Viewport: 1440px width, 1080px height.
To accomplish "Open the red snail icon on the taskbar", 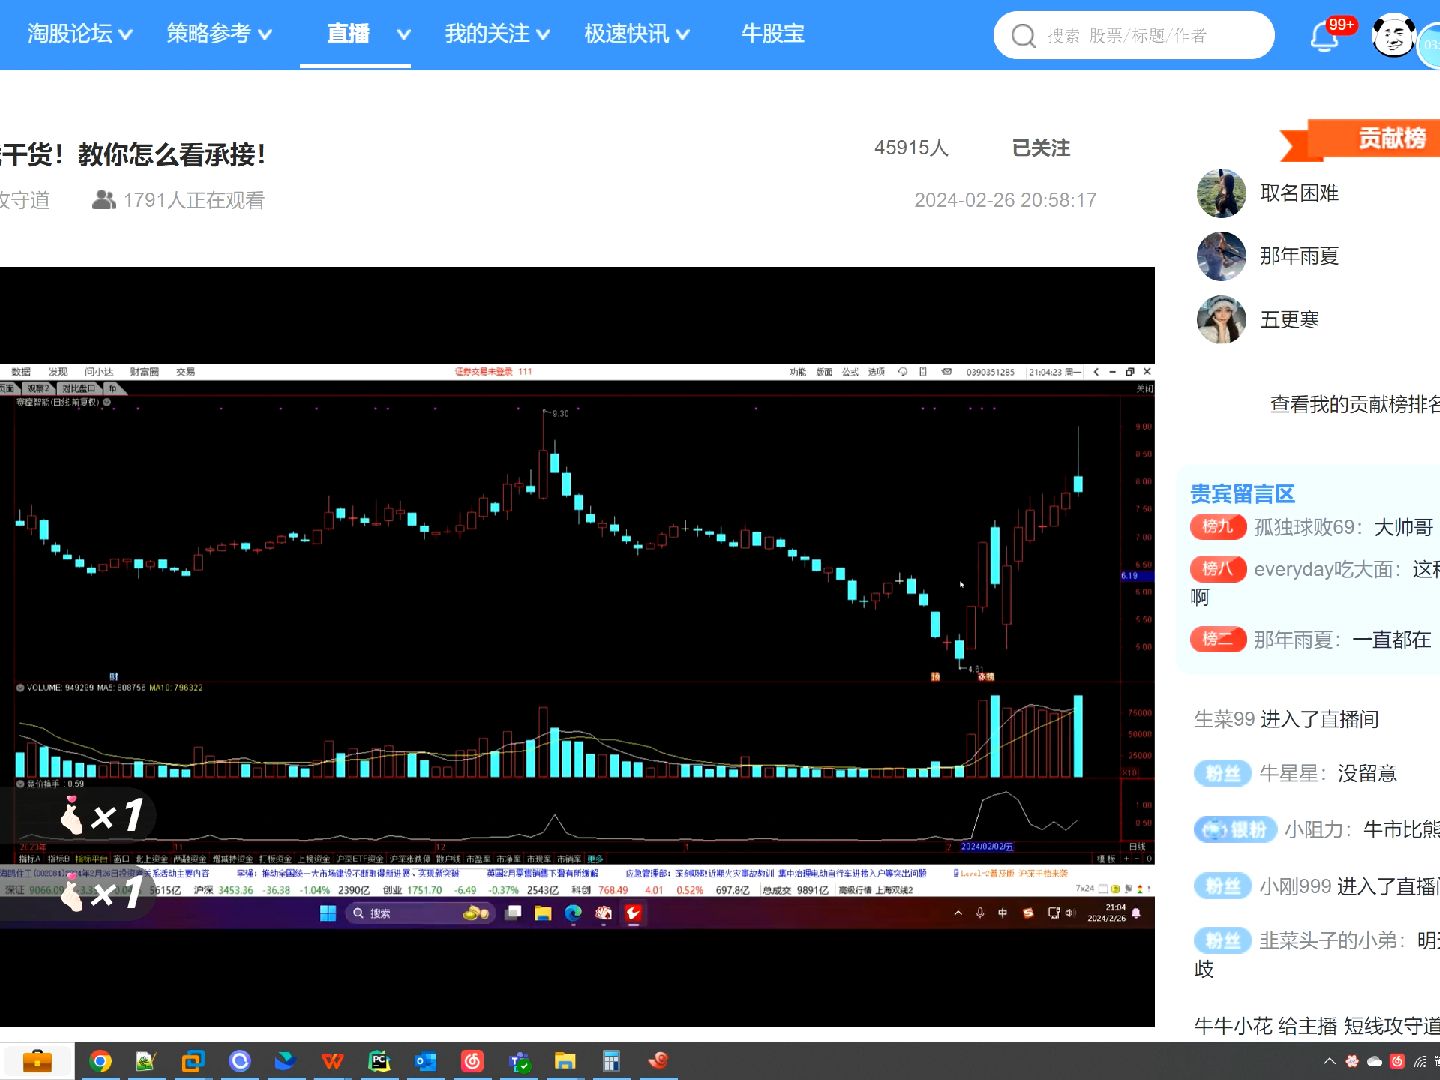I will pos(658,1061).
